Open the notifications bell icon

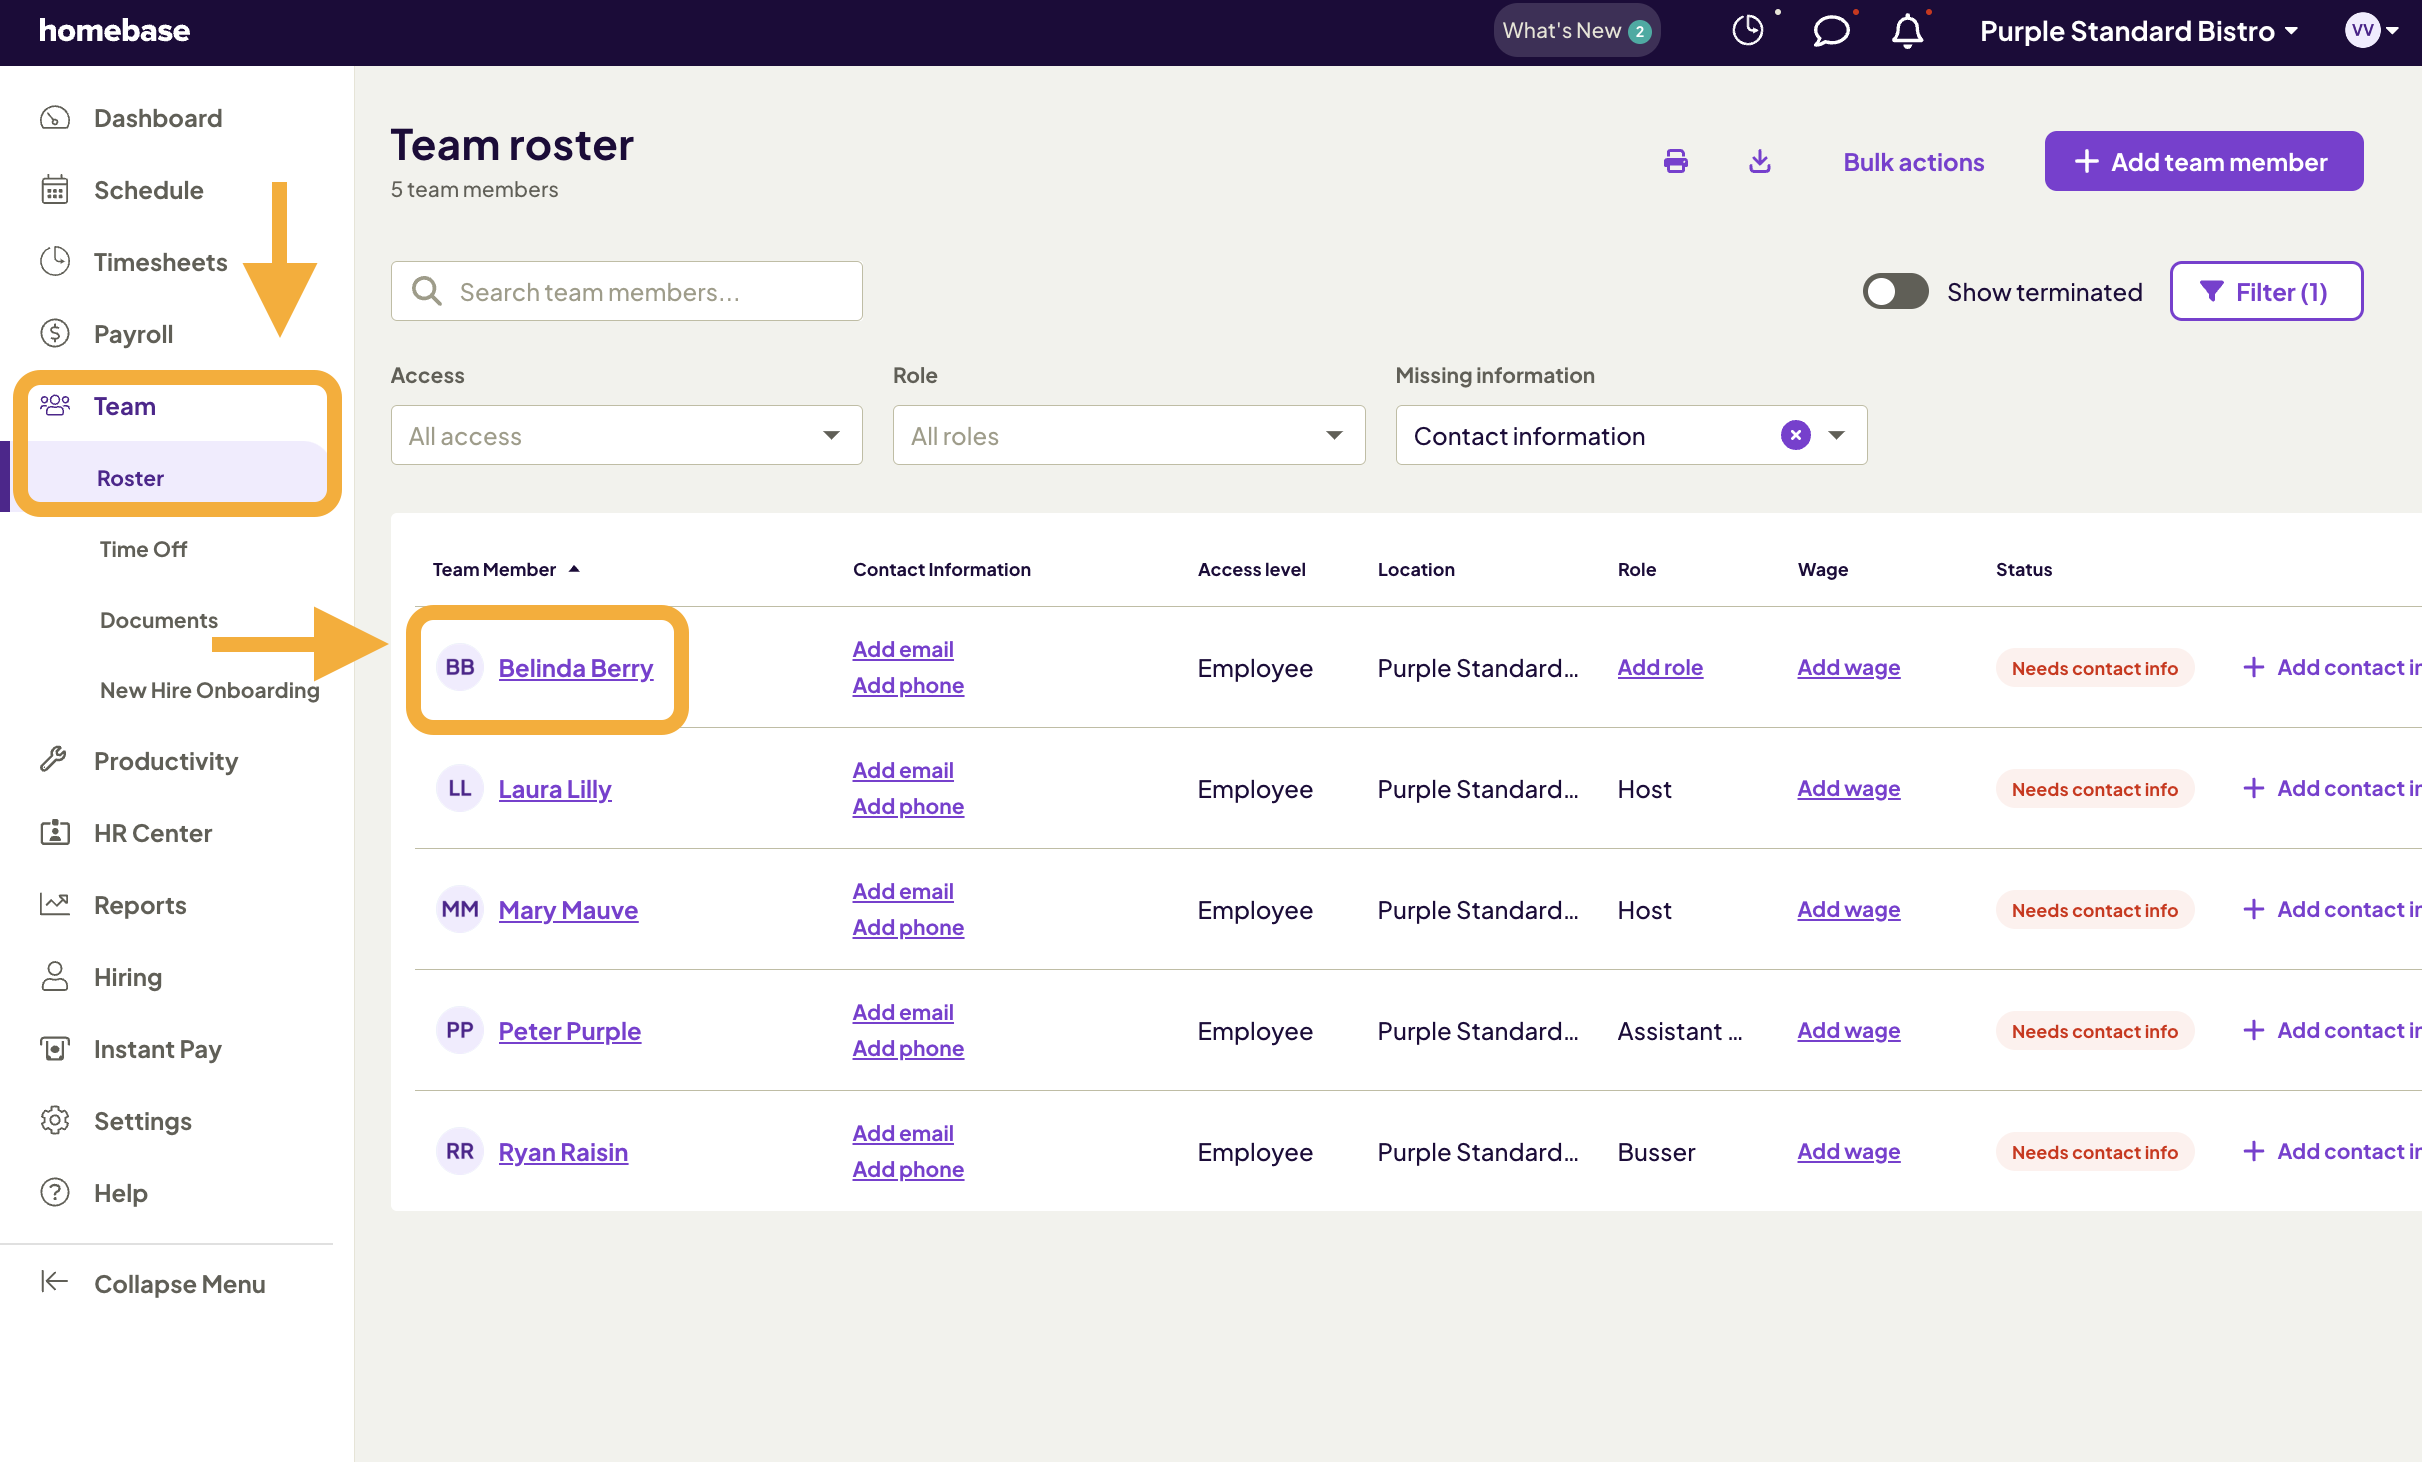pyautogui.click(x=1906, y=31)
